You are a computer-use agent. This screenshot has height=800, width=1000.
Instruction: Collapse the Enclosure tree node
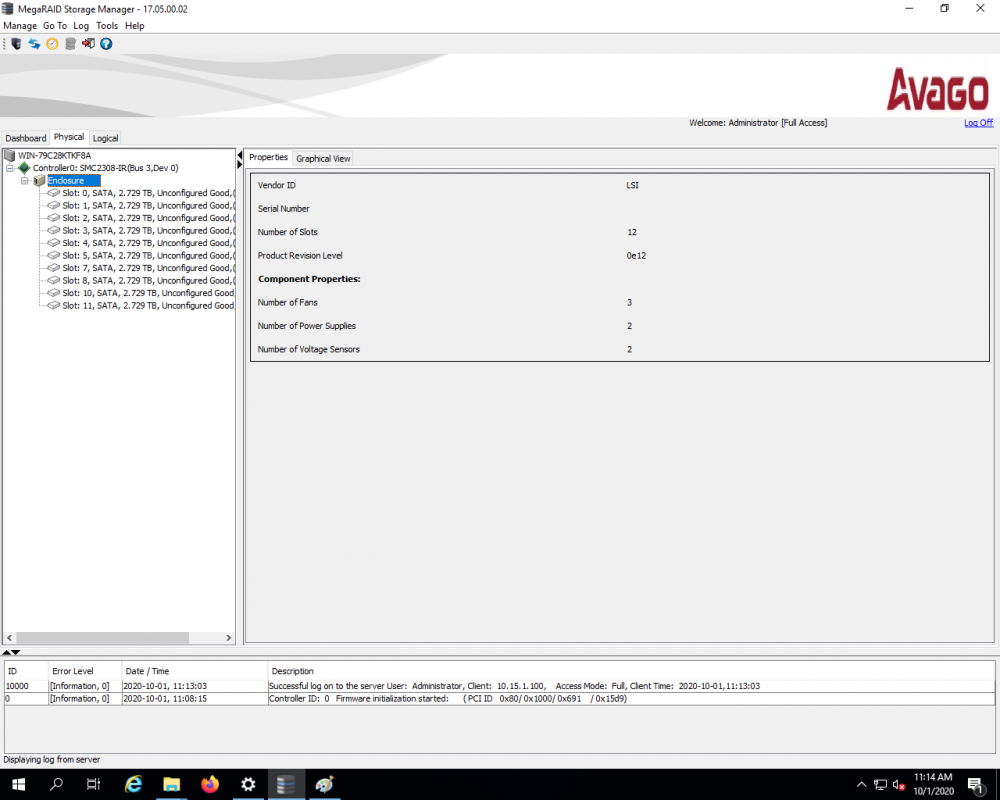pyautogui.click(x=25, y=181)
